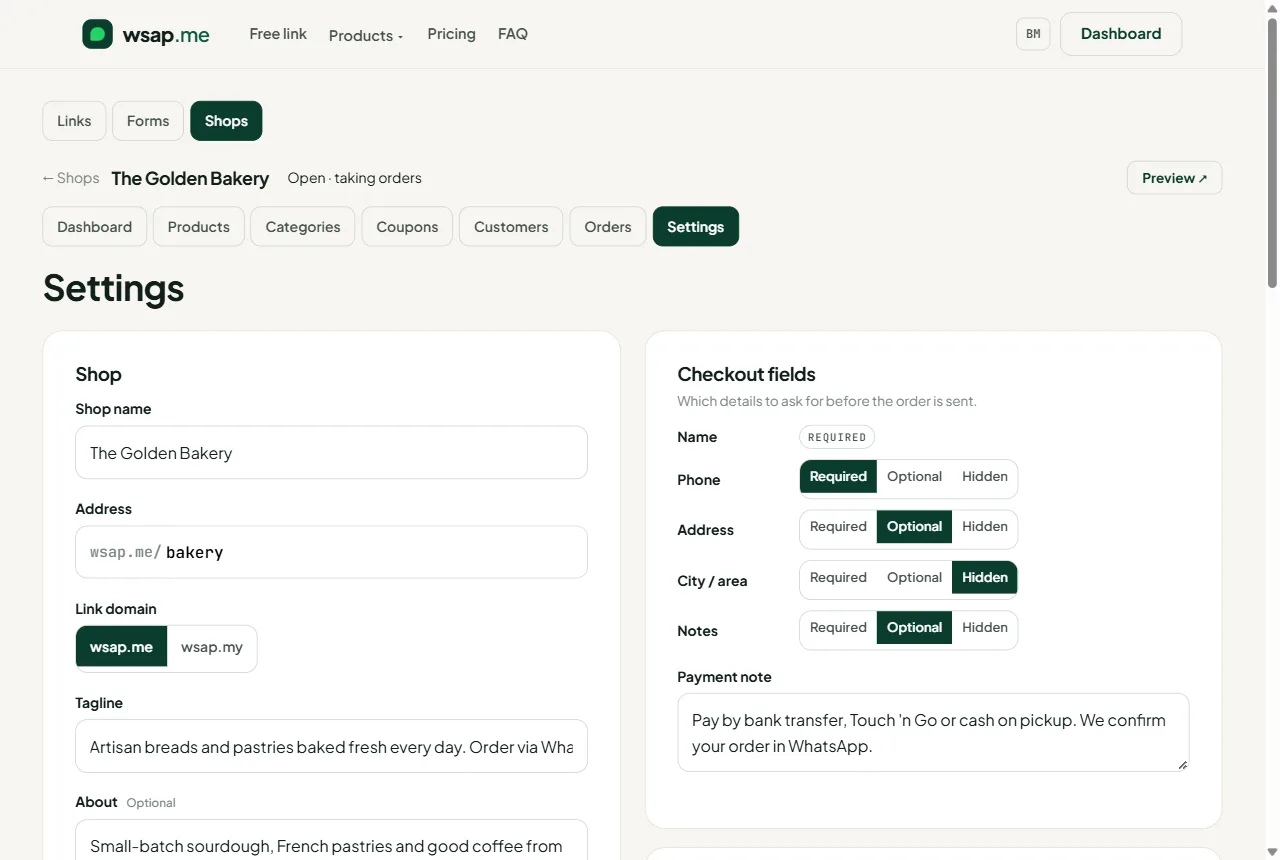The image size is (1280, 860).
Task: Click the resize handle of Payment note
Action: [1182, 765]
